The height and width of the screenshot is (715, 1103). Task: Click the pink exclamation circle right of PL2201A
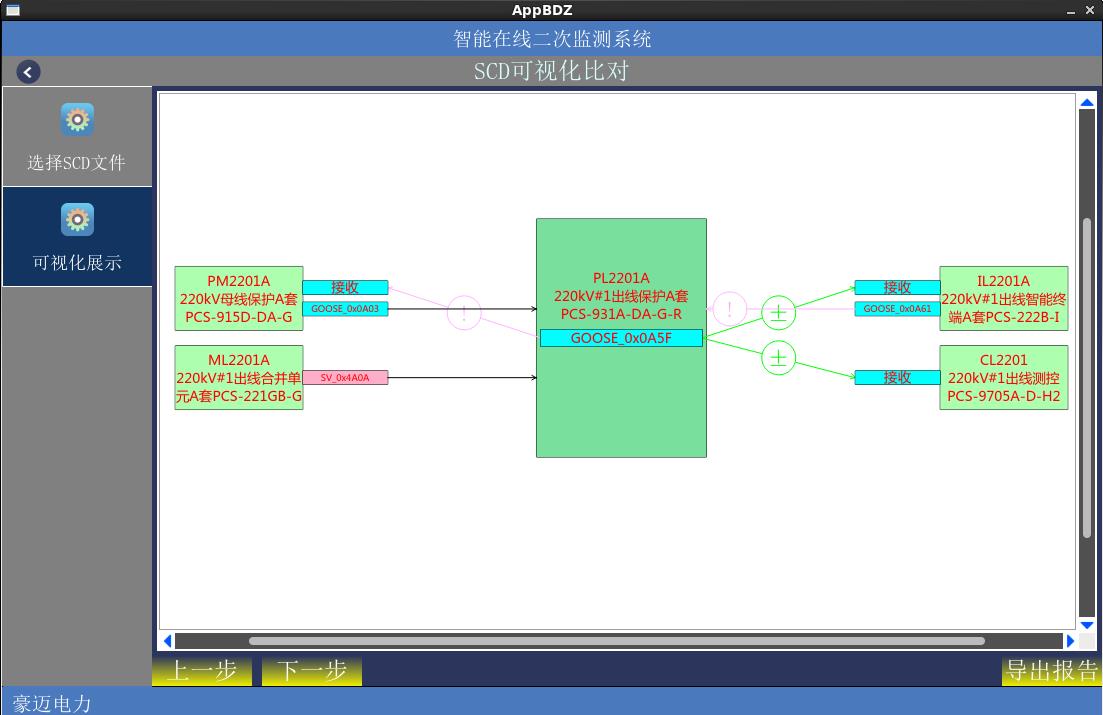point(730,310)
